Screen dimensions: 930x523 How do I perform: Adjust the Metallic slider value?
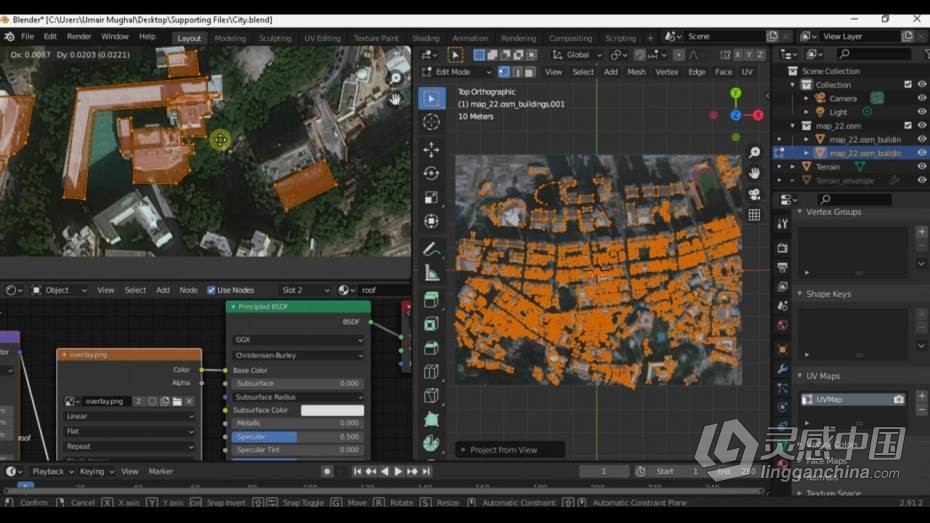[x=298, y=423]
